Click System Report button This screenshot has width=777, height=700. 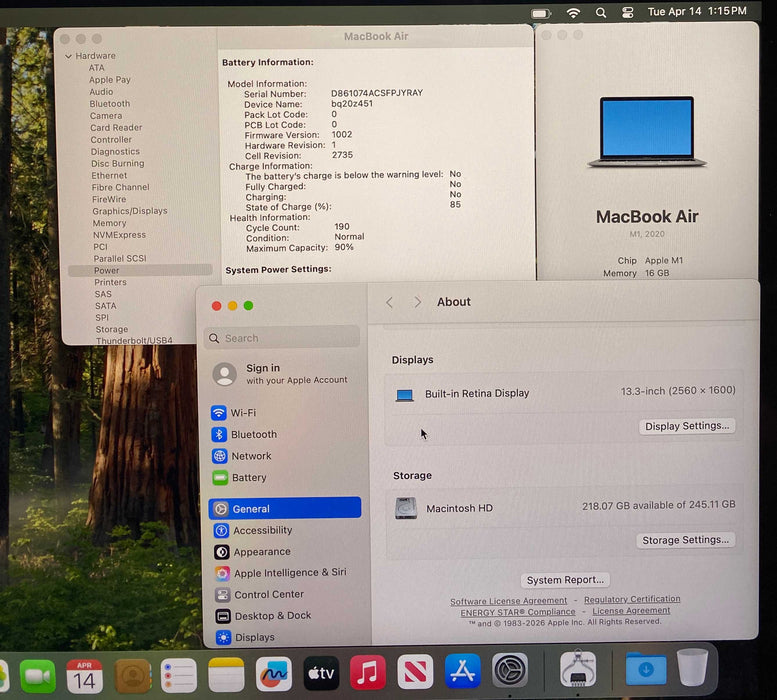tap(565, 580)
